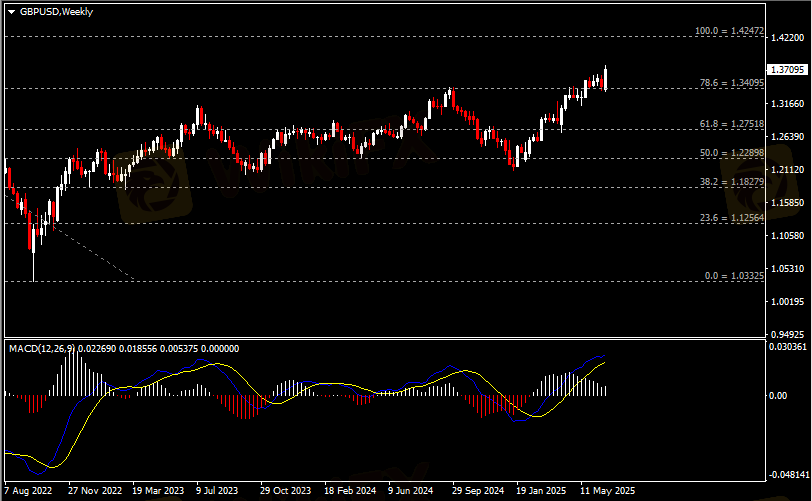
Task: Click the 9 Jul 2023 date label
Action: 217,491
